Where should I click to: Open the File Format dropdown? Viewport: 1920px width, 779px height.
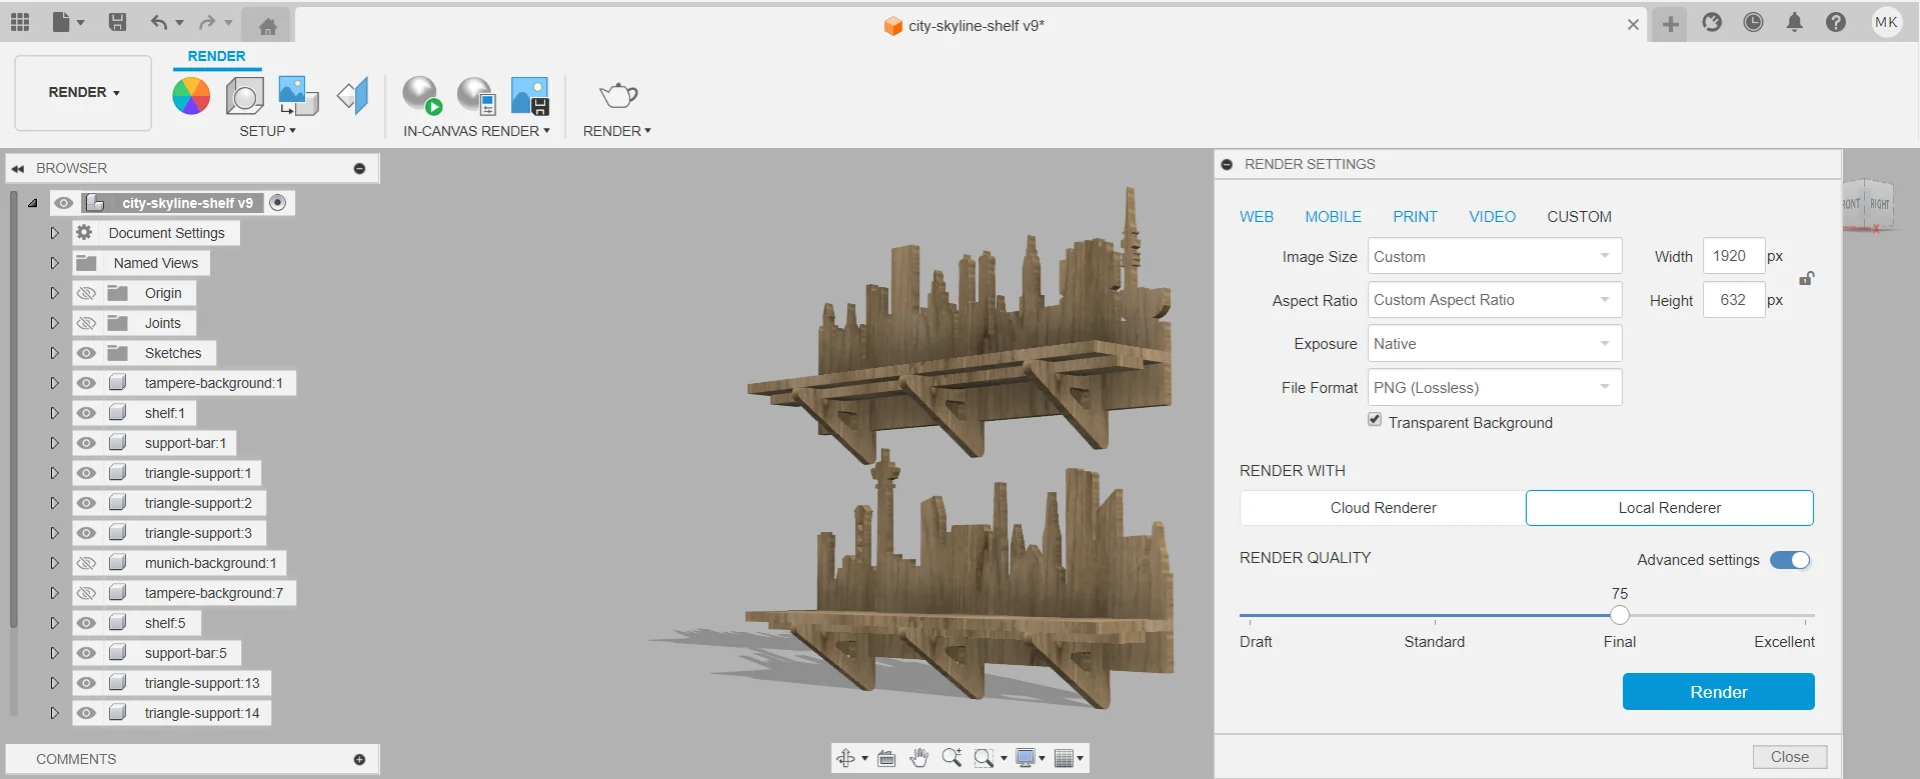[1494, 388]
